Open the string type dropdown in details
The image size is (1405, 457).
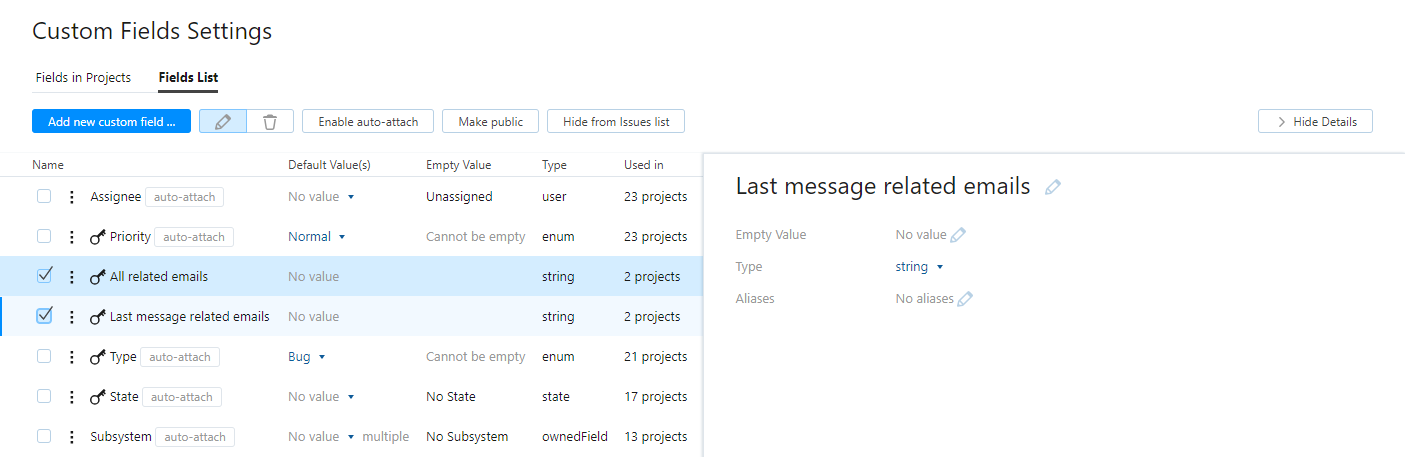pos(920,267)
